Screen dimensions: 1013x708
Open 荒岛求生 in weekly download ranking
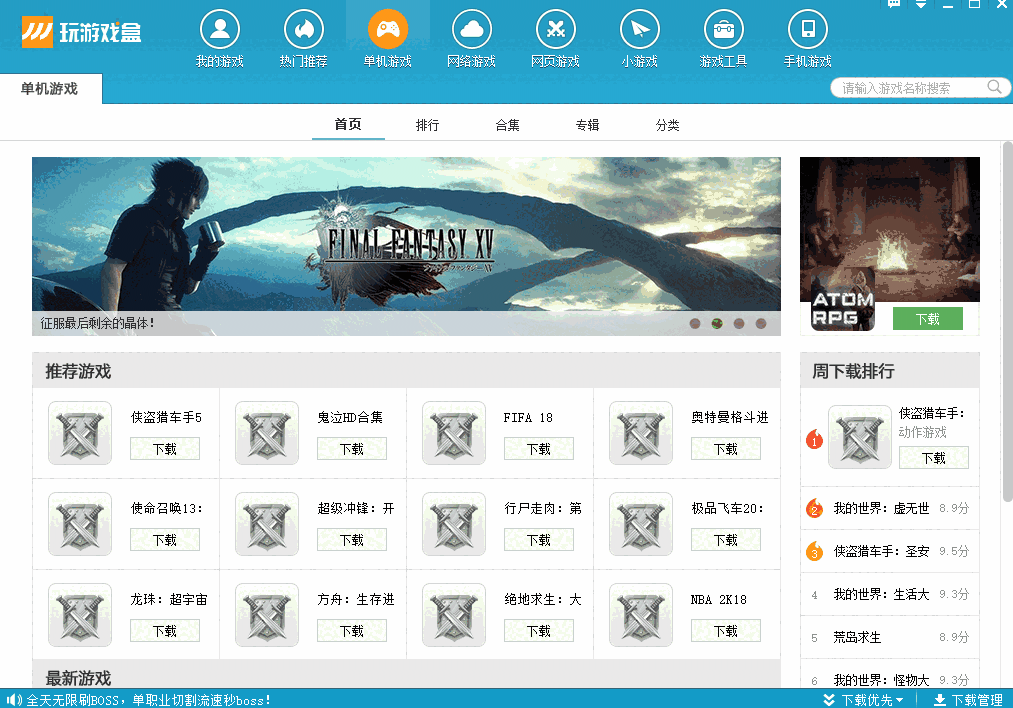click(x=857, y=637)
